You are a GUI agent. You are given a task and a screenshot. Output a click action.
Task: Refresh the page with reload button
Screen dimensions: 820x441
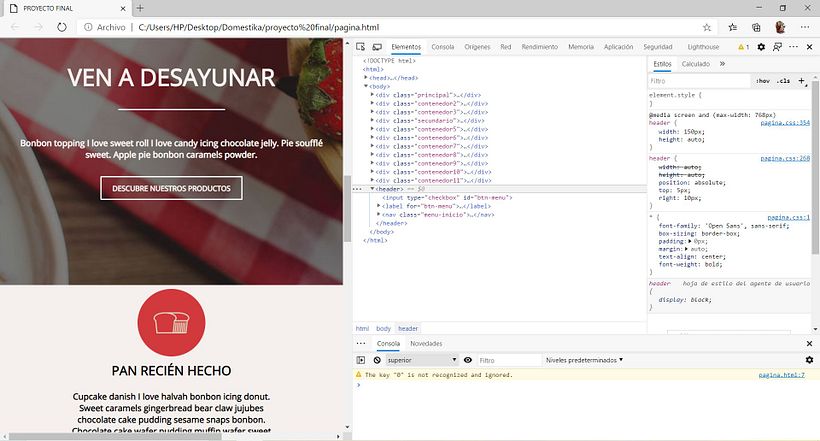tap(62, 27)
